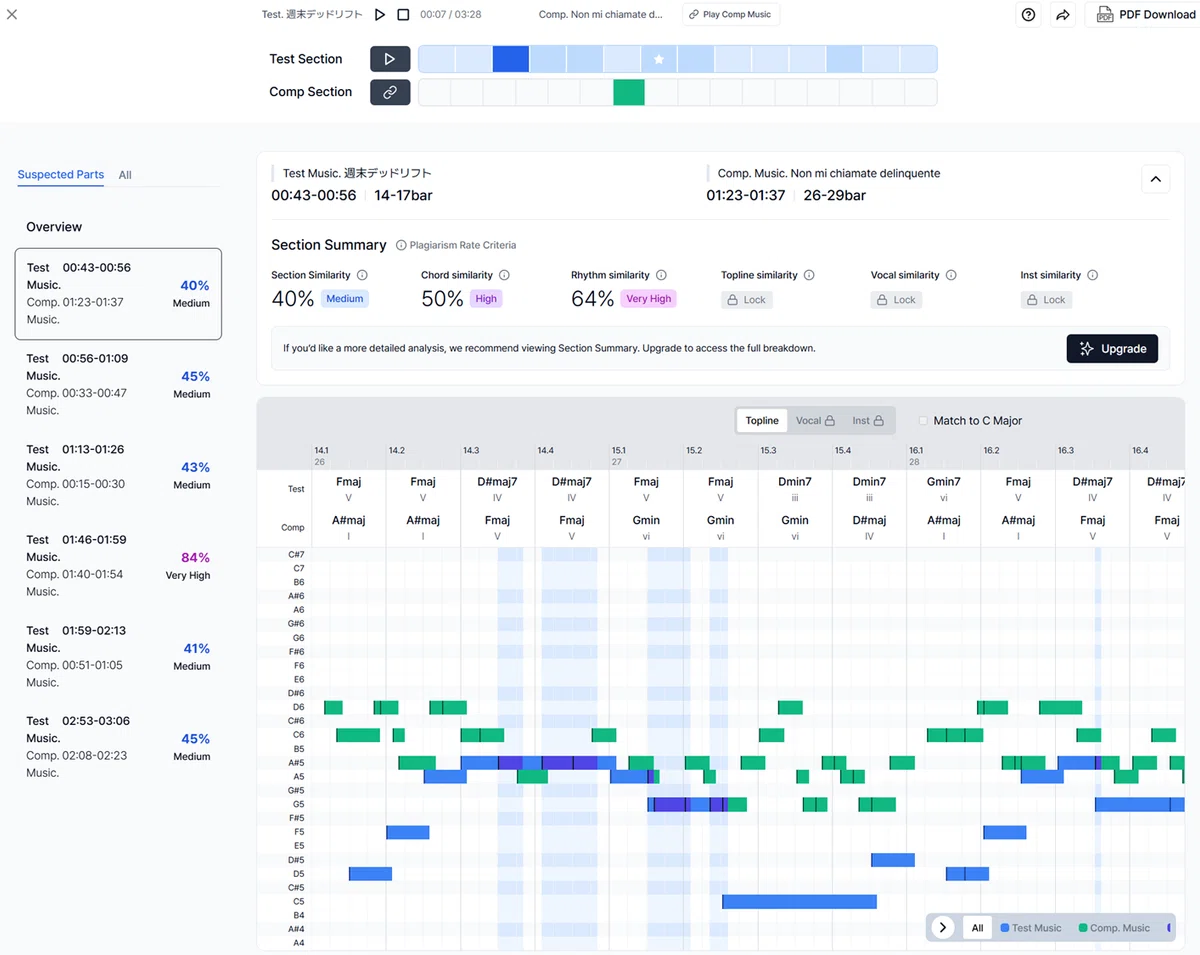The width and height of the screenshot is (1200, 955).
Task: Toggle Test Music legend filter
Action: coord(1031,928)
